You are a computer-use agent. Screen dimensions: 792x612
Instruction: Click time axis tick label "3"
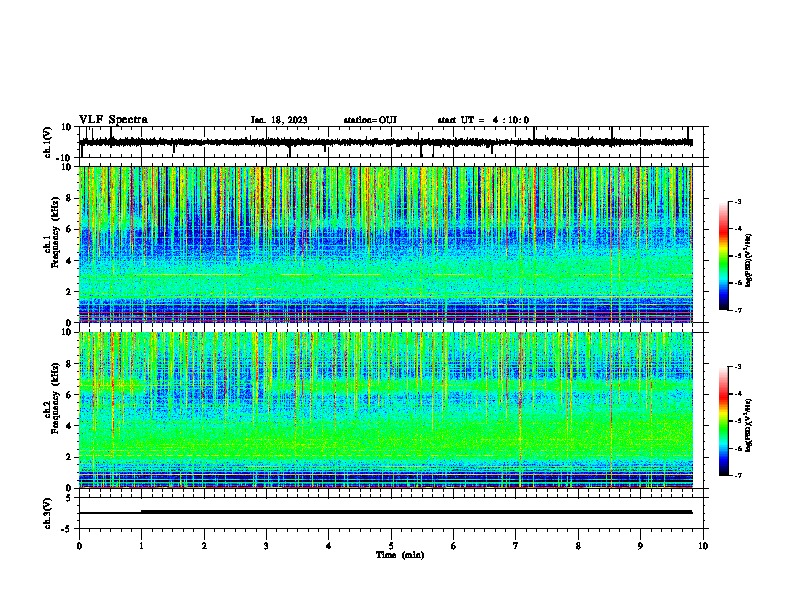(x=266, y=546)
